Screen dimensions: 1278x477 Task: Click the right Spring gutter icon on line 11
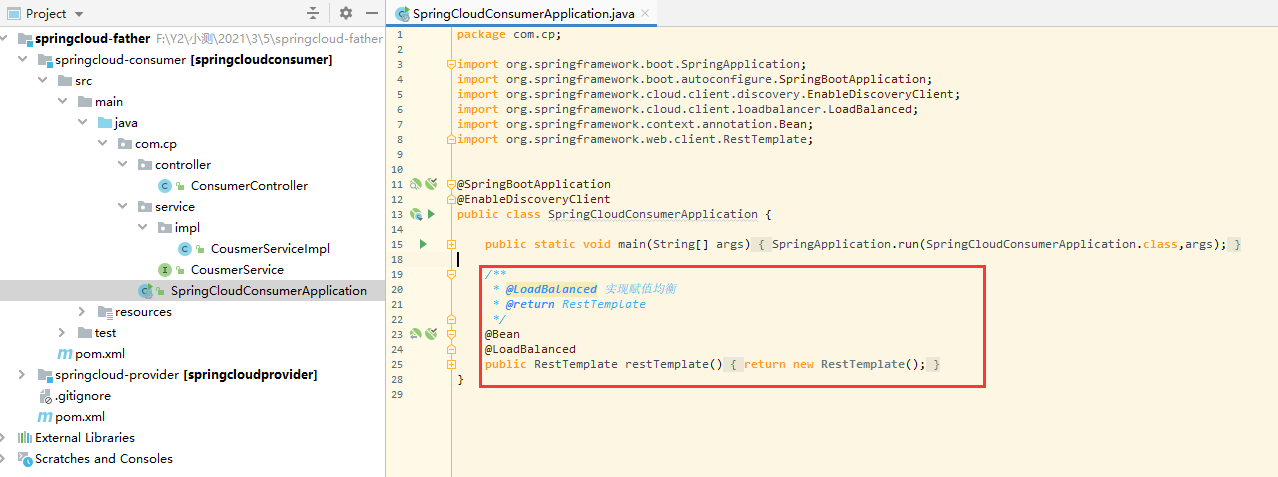(x=431, y=184)
